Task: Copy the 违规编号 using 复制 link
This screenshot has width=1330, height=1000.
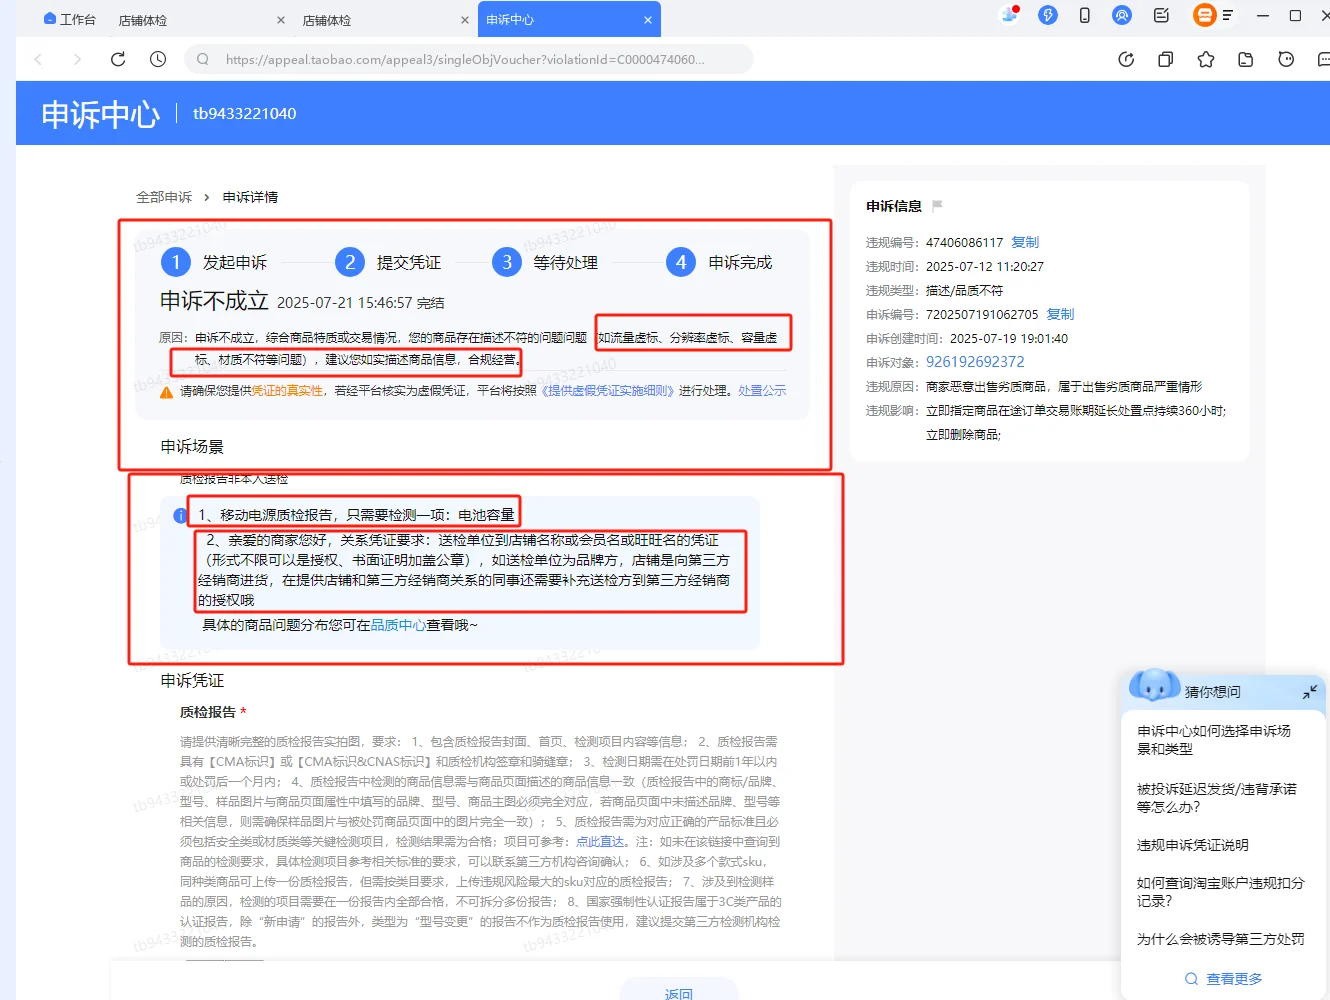Action: (x=1025, y=241)
